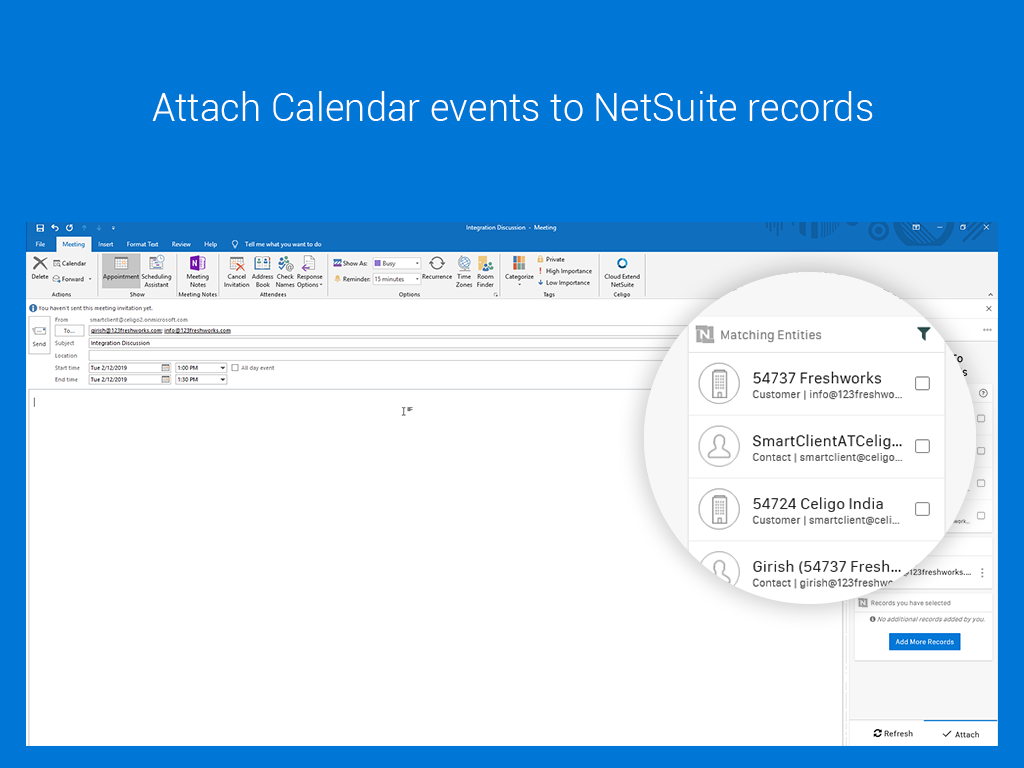This screenshot has height=768, width=1024.
Task: Open the Scheduling Assistant
Action: click(157, 271)
